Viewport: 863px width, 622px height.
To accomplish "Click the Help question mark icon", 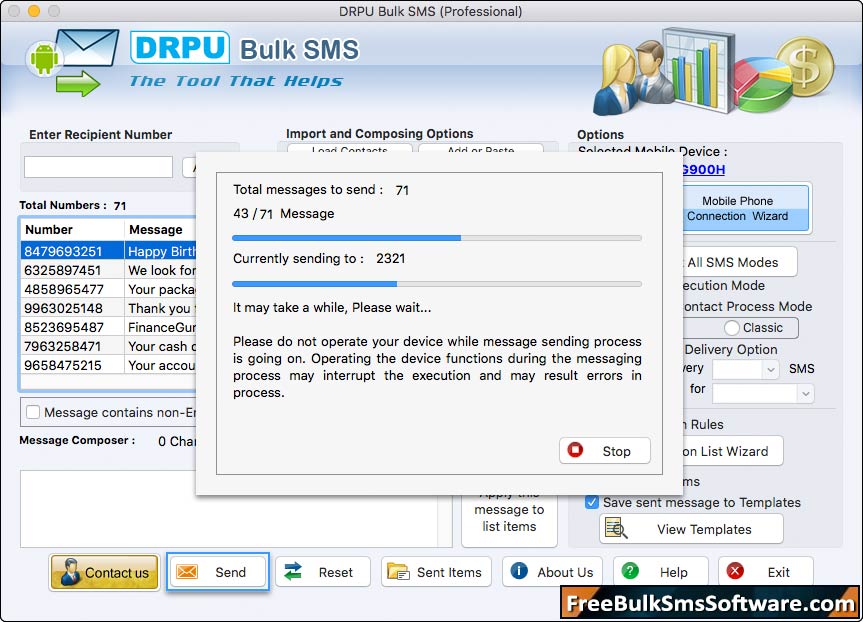I will 630,571.
